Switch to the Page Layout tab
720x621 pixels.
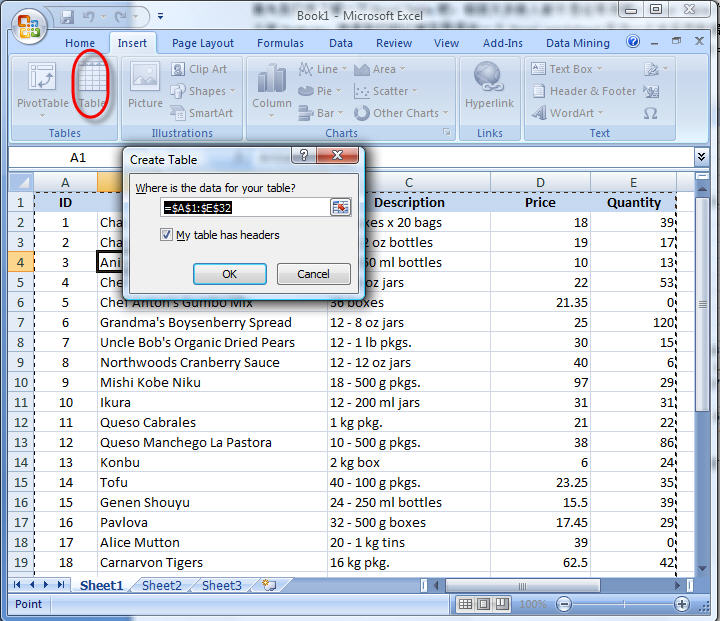(202, 43)
